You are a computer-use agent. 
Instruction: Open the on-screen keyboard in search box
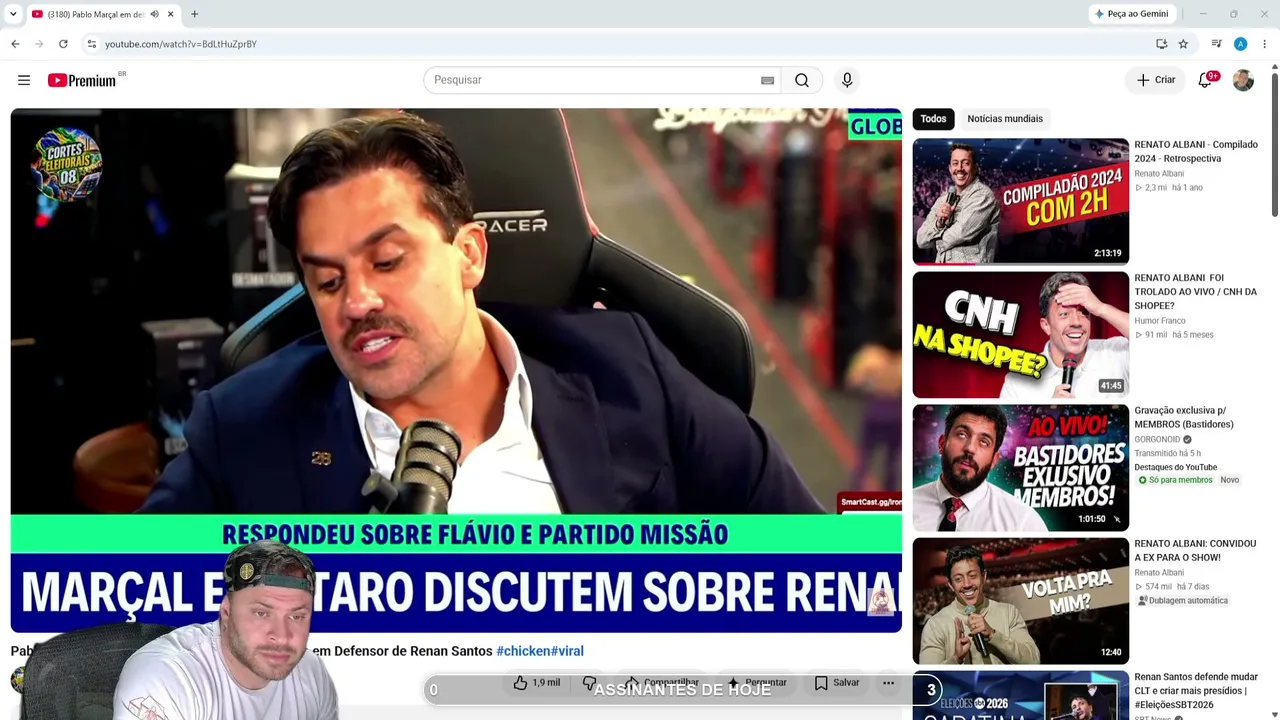[x=767, y=80]
